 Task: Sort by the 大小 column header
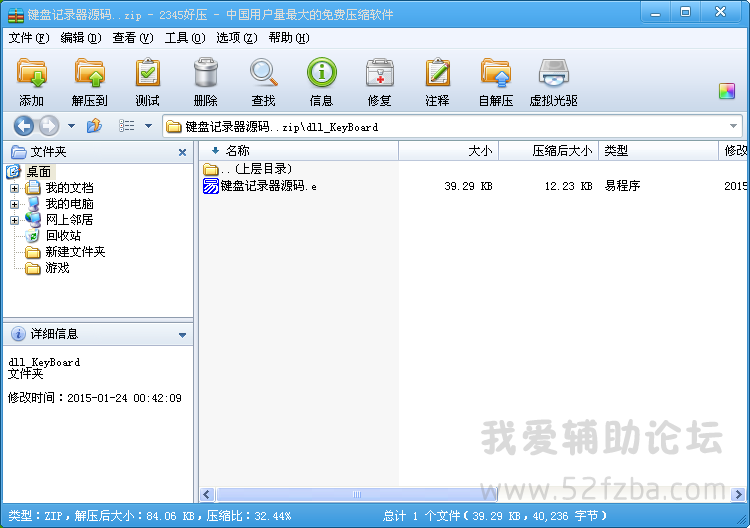point(449,151)
